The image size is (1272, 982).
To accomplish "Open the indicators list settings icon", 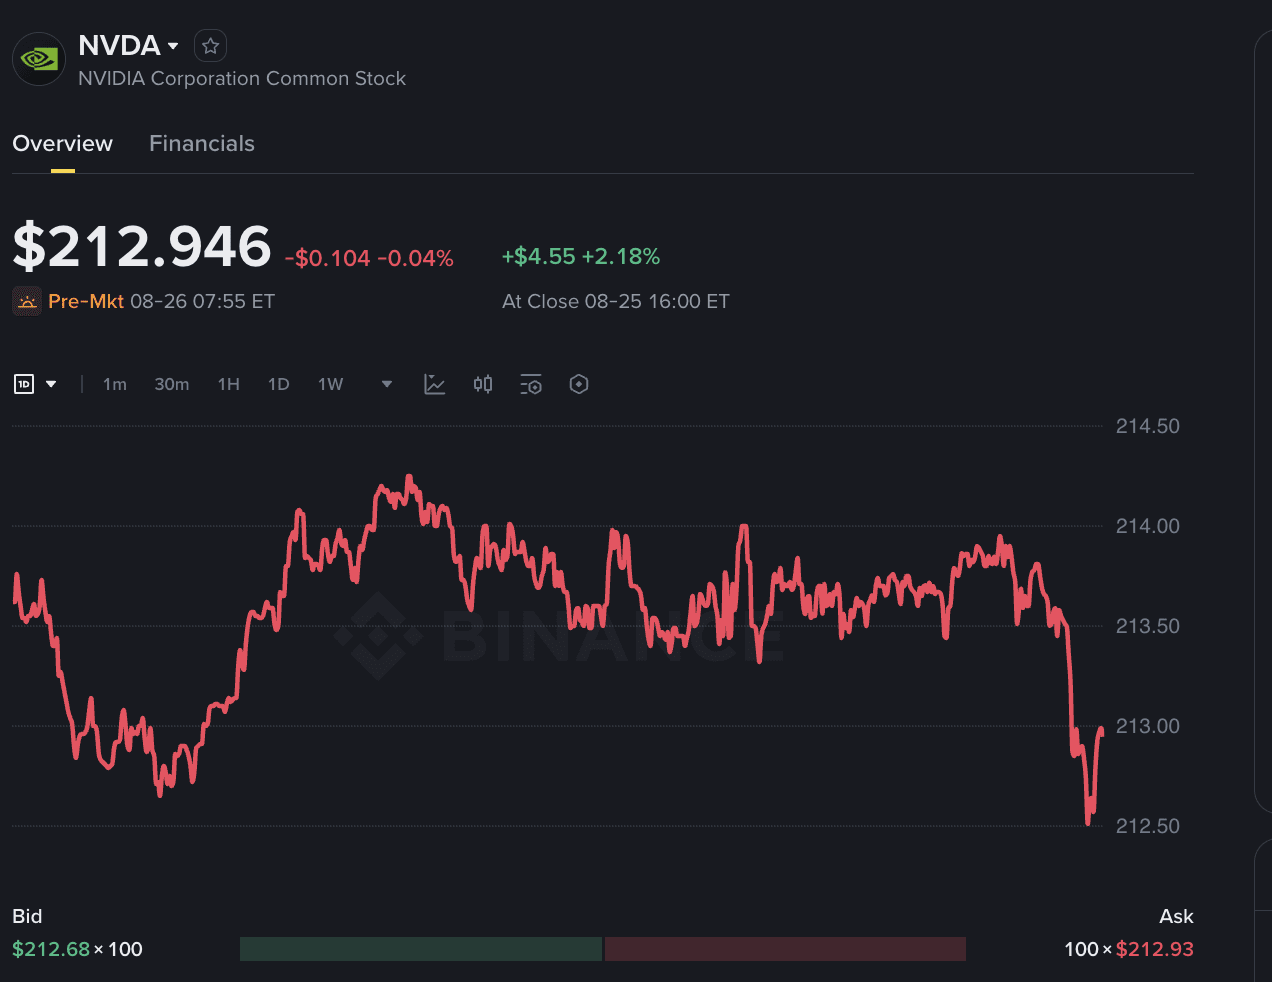I will (531, 384).
